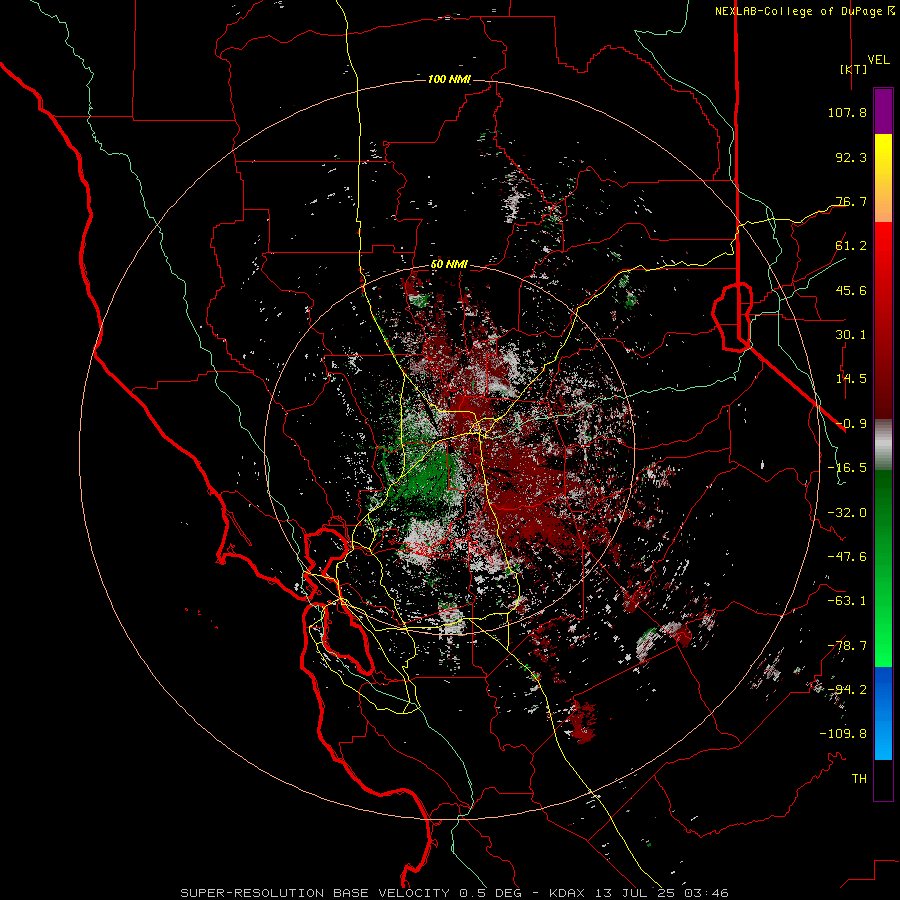Click the 100 NMI range ring label

tap(449, 79)
